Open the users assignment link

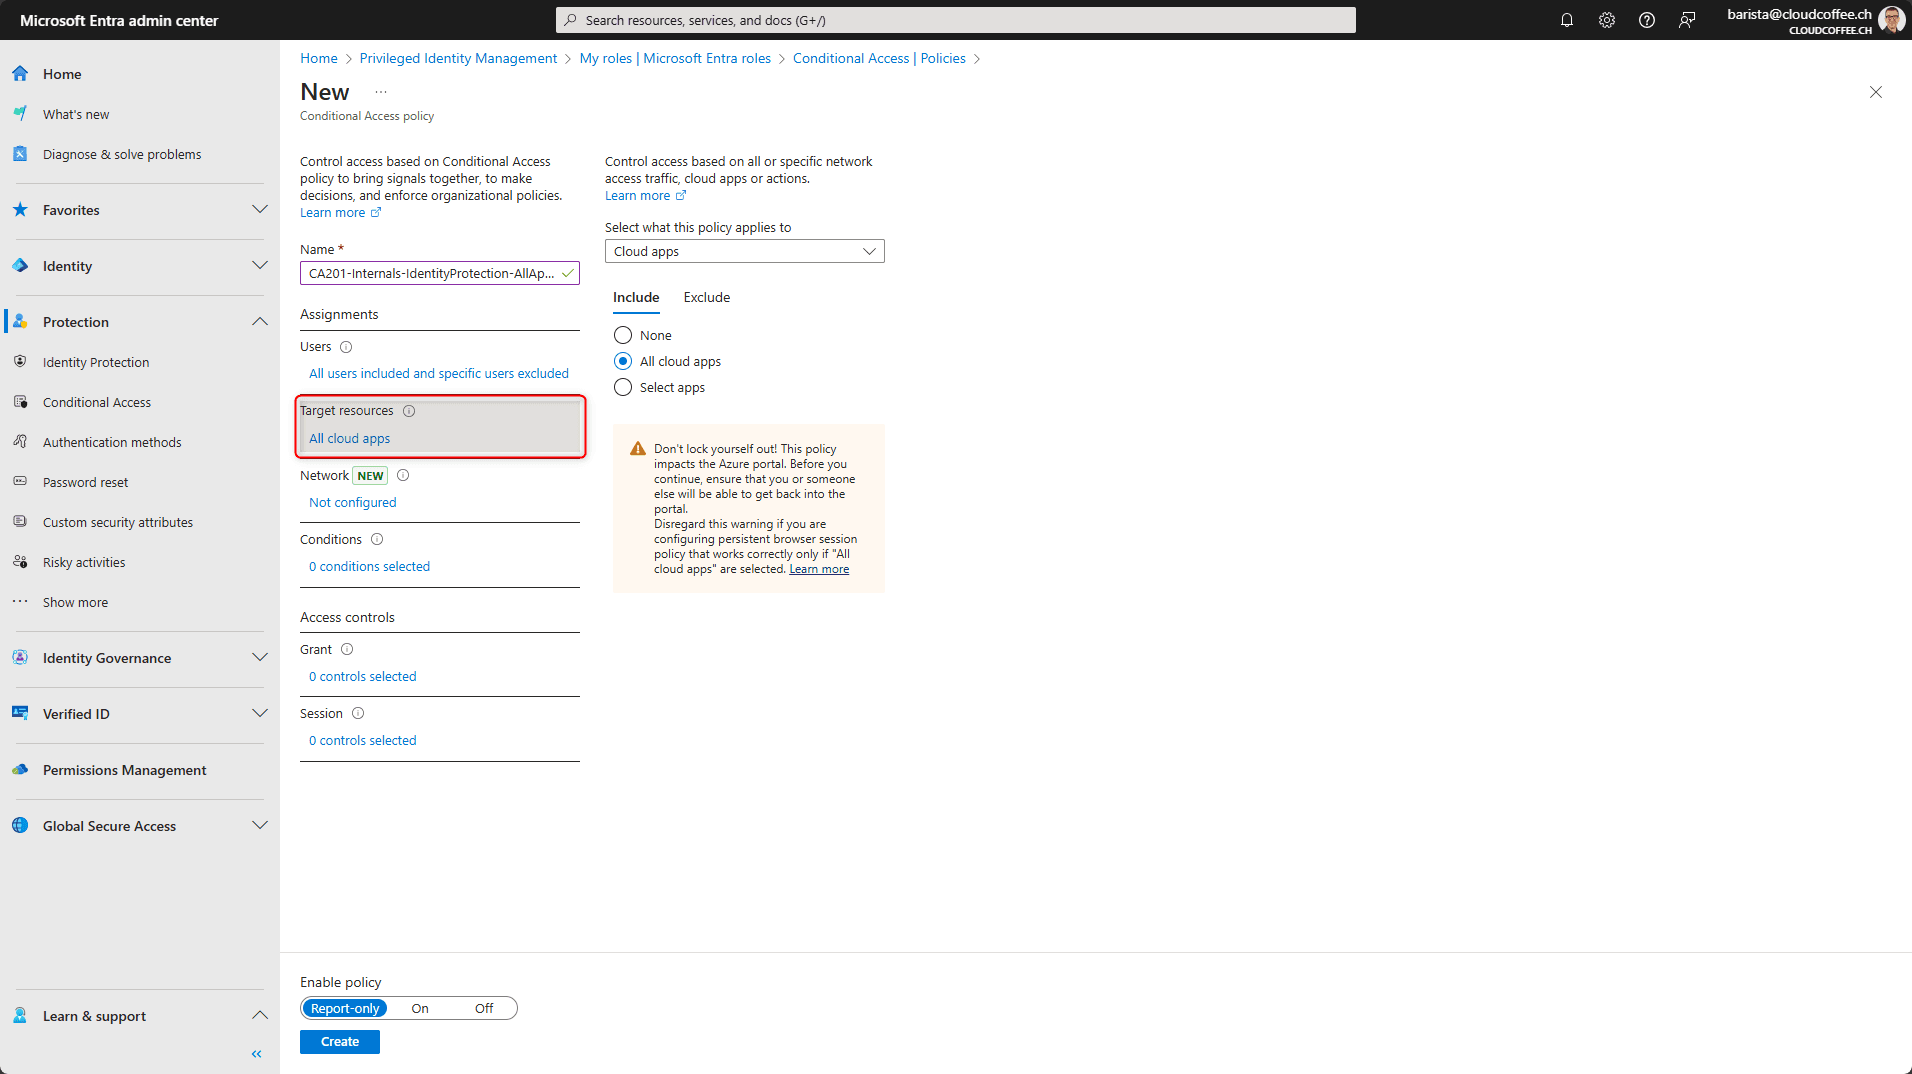(x=439, y=373)
